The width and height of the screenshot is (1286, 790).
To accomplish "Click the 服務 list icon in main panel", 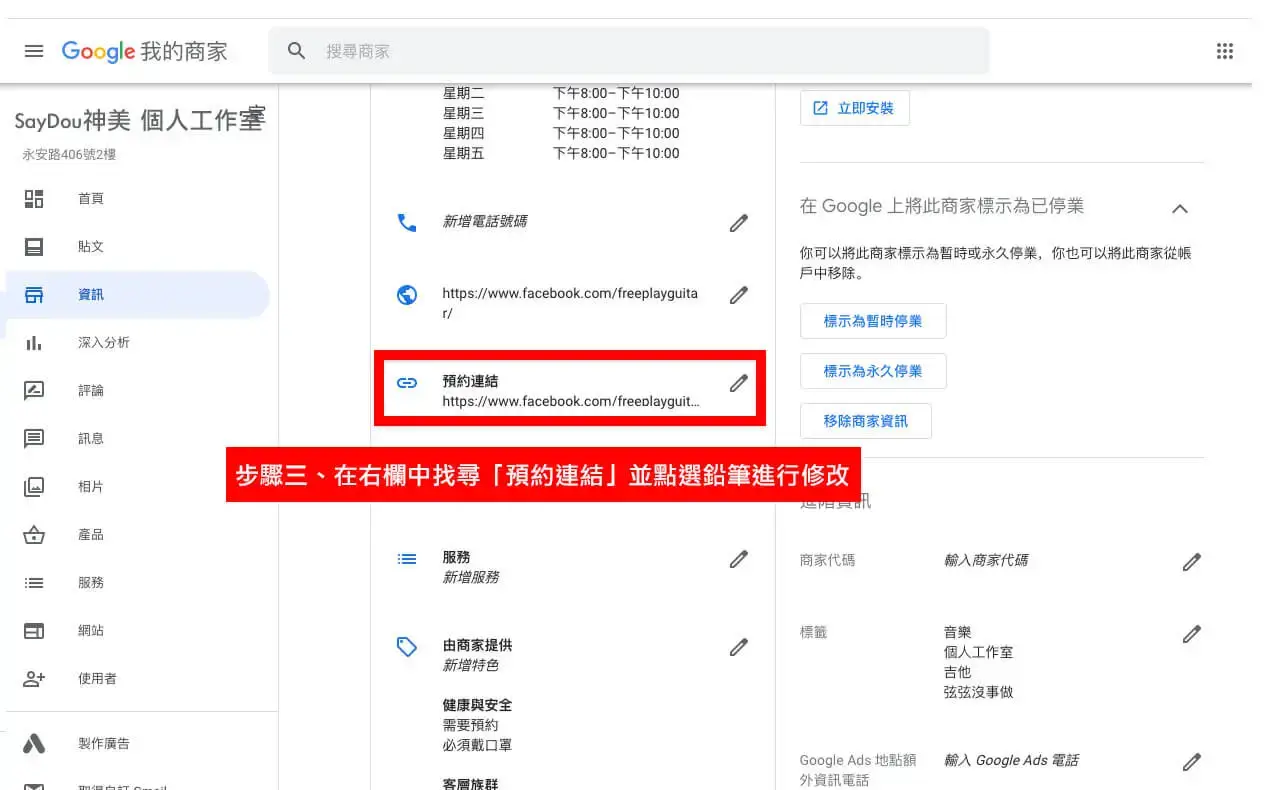I will tap(407, 559).
